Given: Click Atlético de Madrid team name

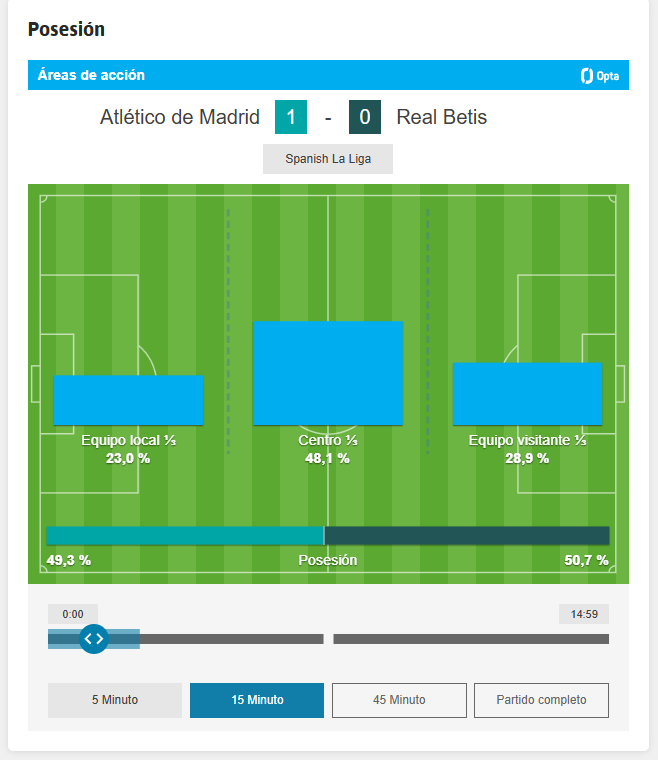Looking at the screenshot, I should (x=180, y=117).
